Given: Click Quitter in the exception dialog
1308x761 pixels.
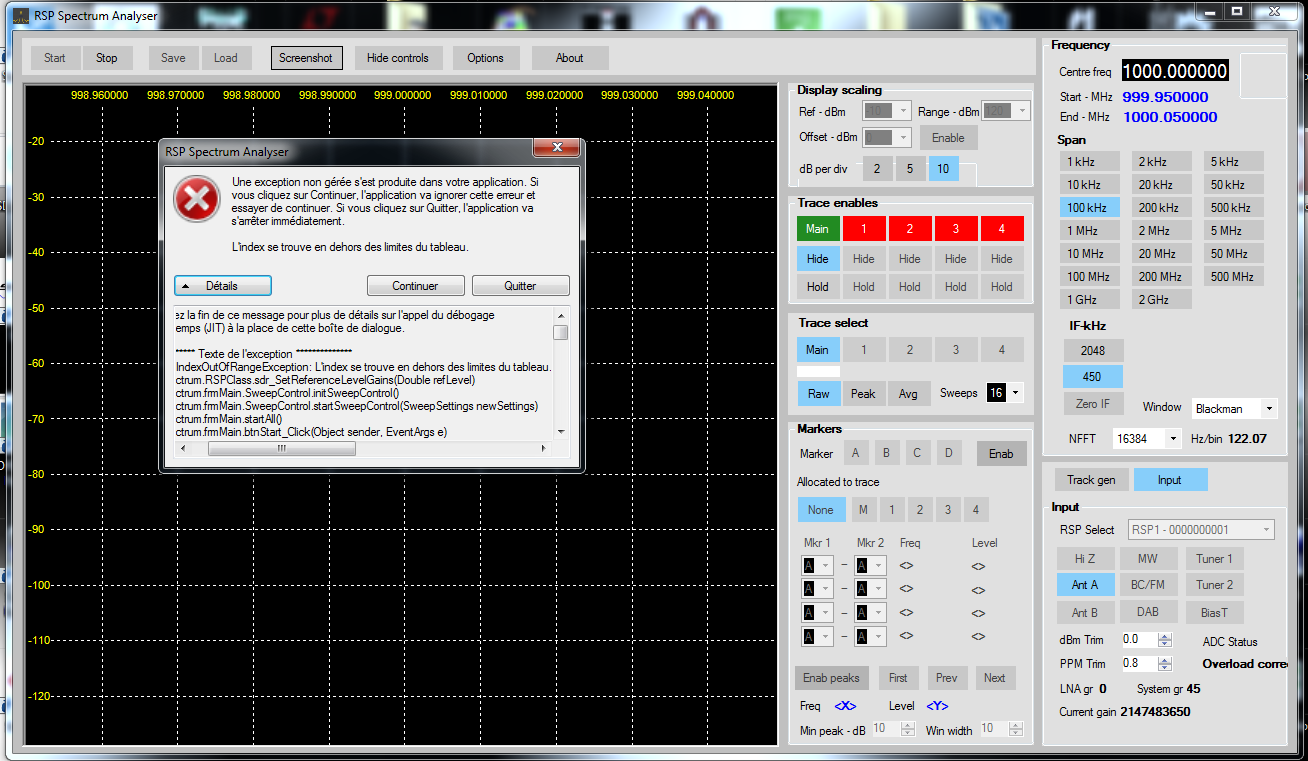Looking at the screenshot, I should 520,286.
